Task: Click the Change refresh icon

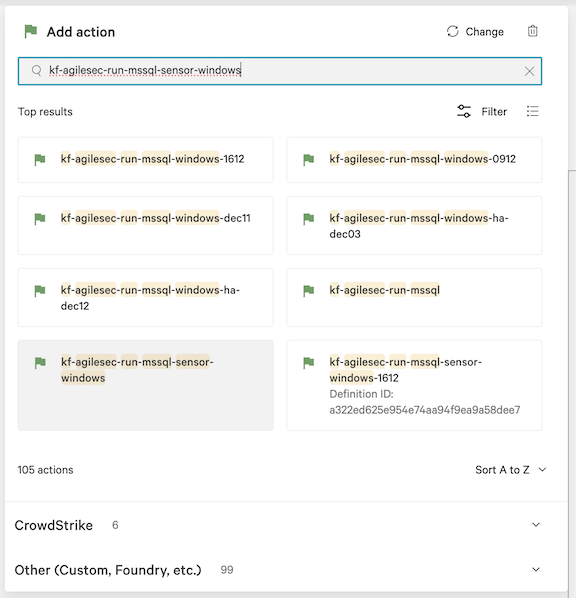Action: click(453, 31)
